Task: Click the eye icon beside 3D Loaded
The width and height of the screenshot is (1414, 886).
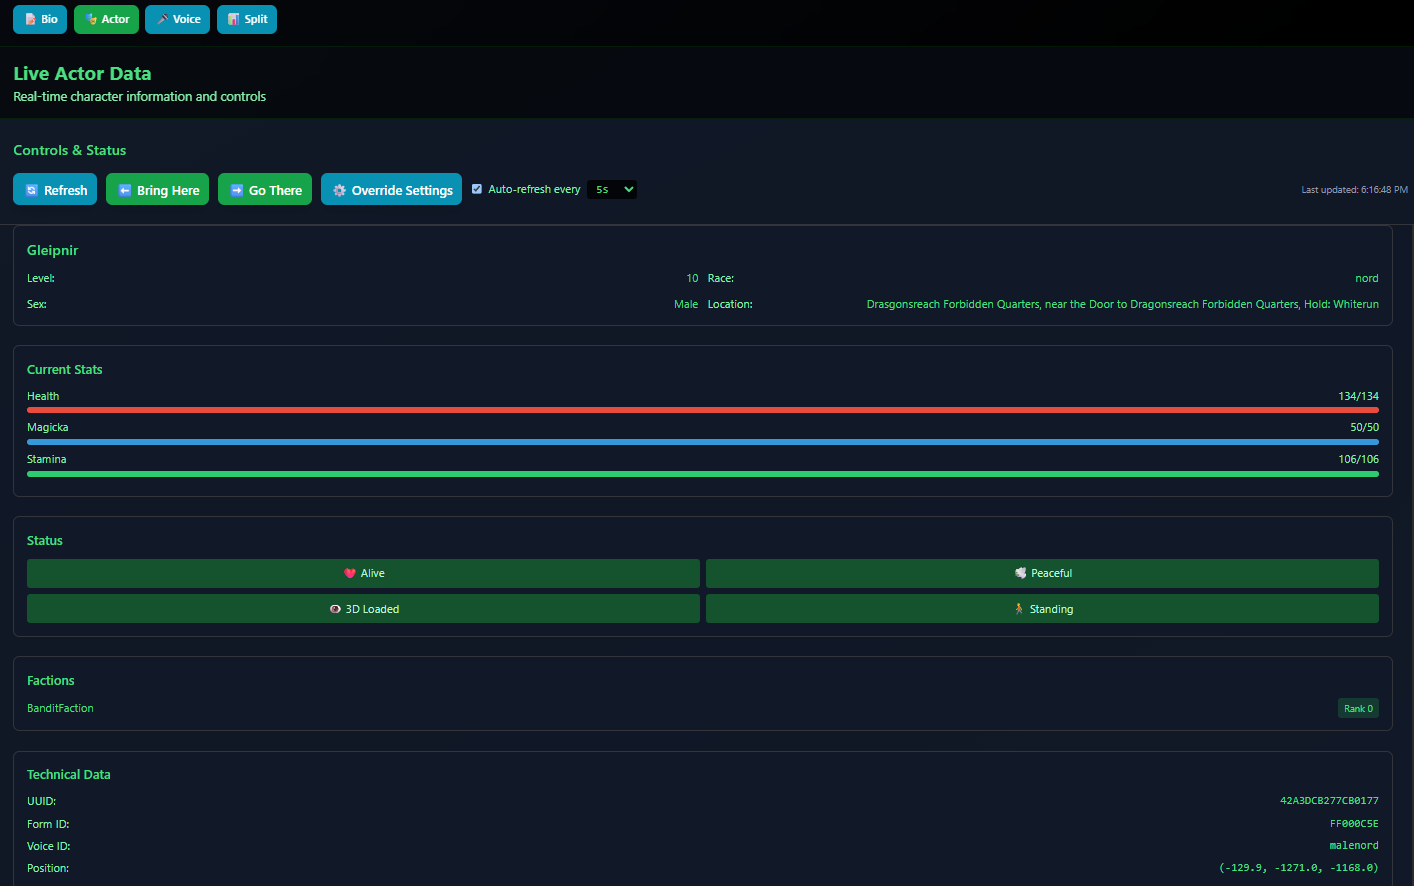Action: 335,609
